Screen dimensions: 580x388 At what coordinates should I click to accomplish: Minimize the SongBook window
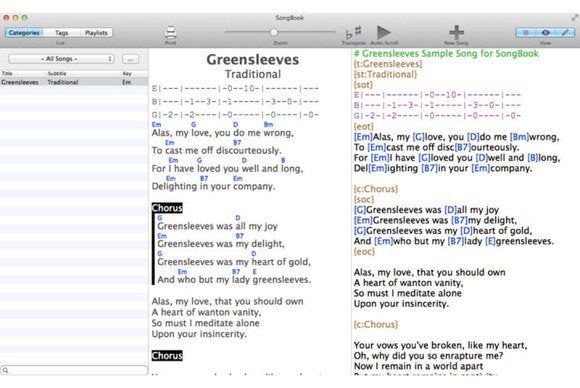click(x=16, y=17)
